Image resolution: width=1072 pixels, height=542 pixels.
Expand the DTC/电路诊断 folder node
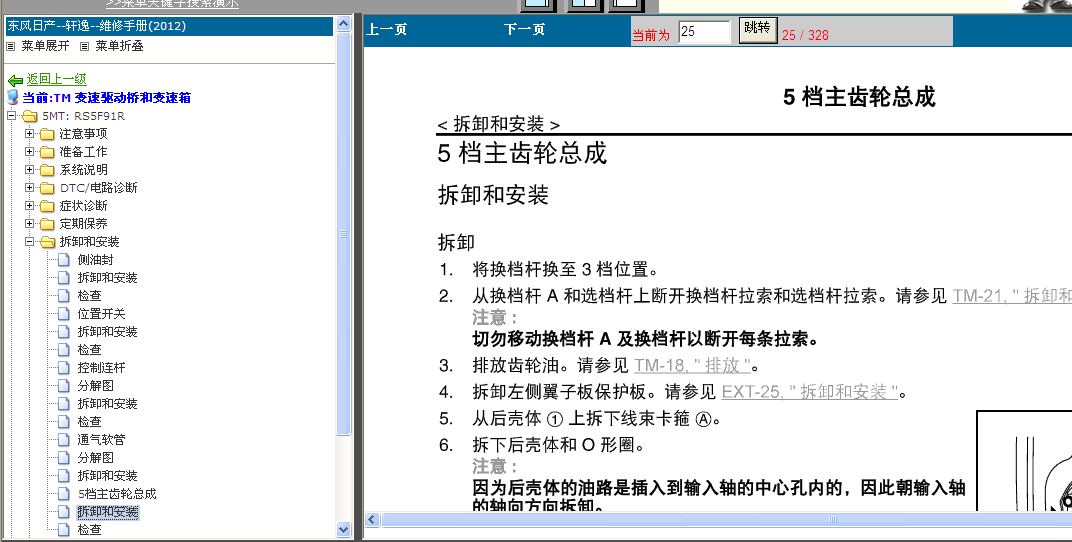point(29,187)
